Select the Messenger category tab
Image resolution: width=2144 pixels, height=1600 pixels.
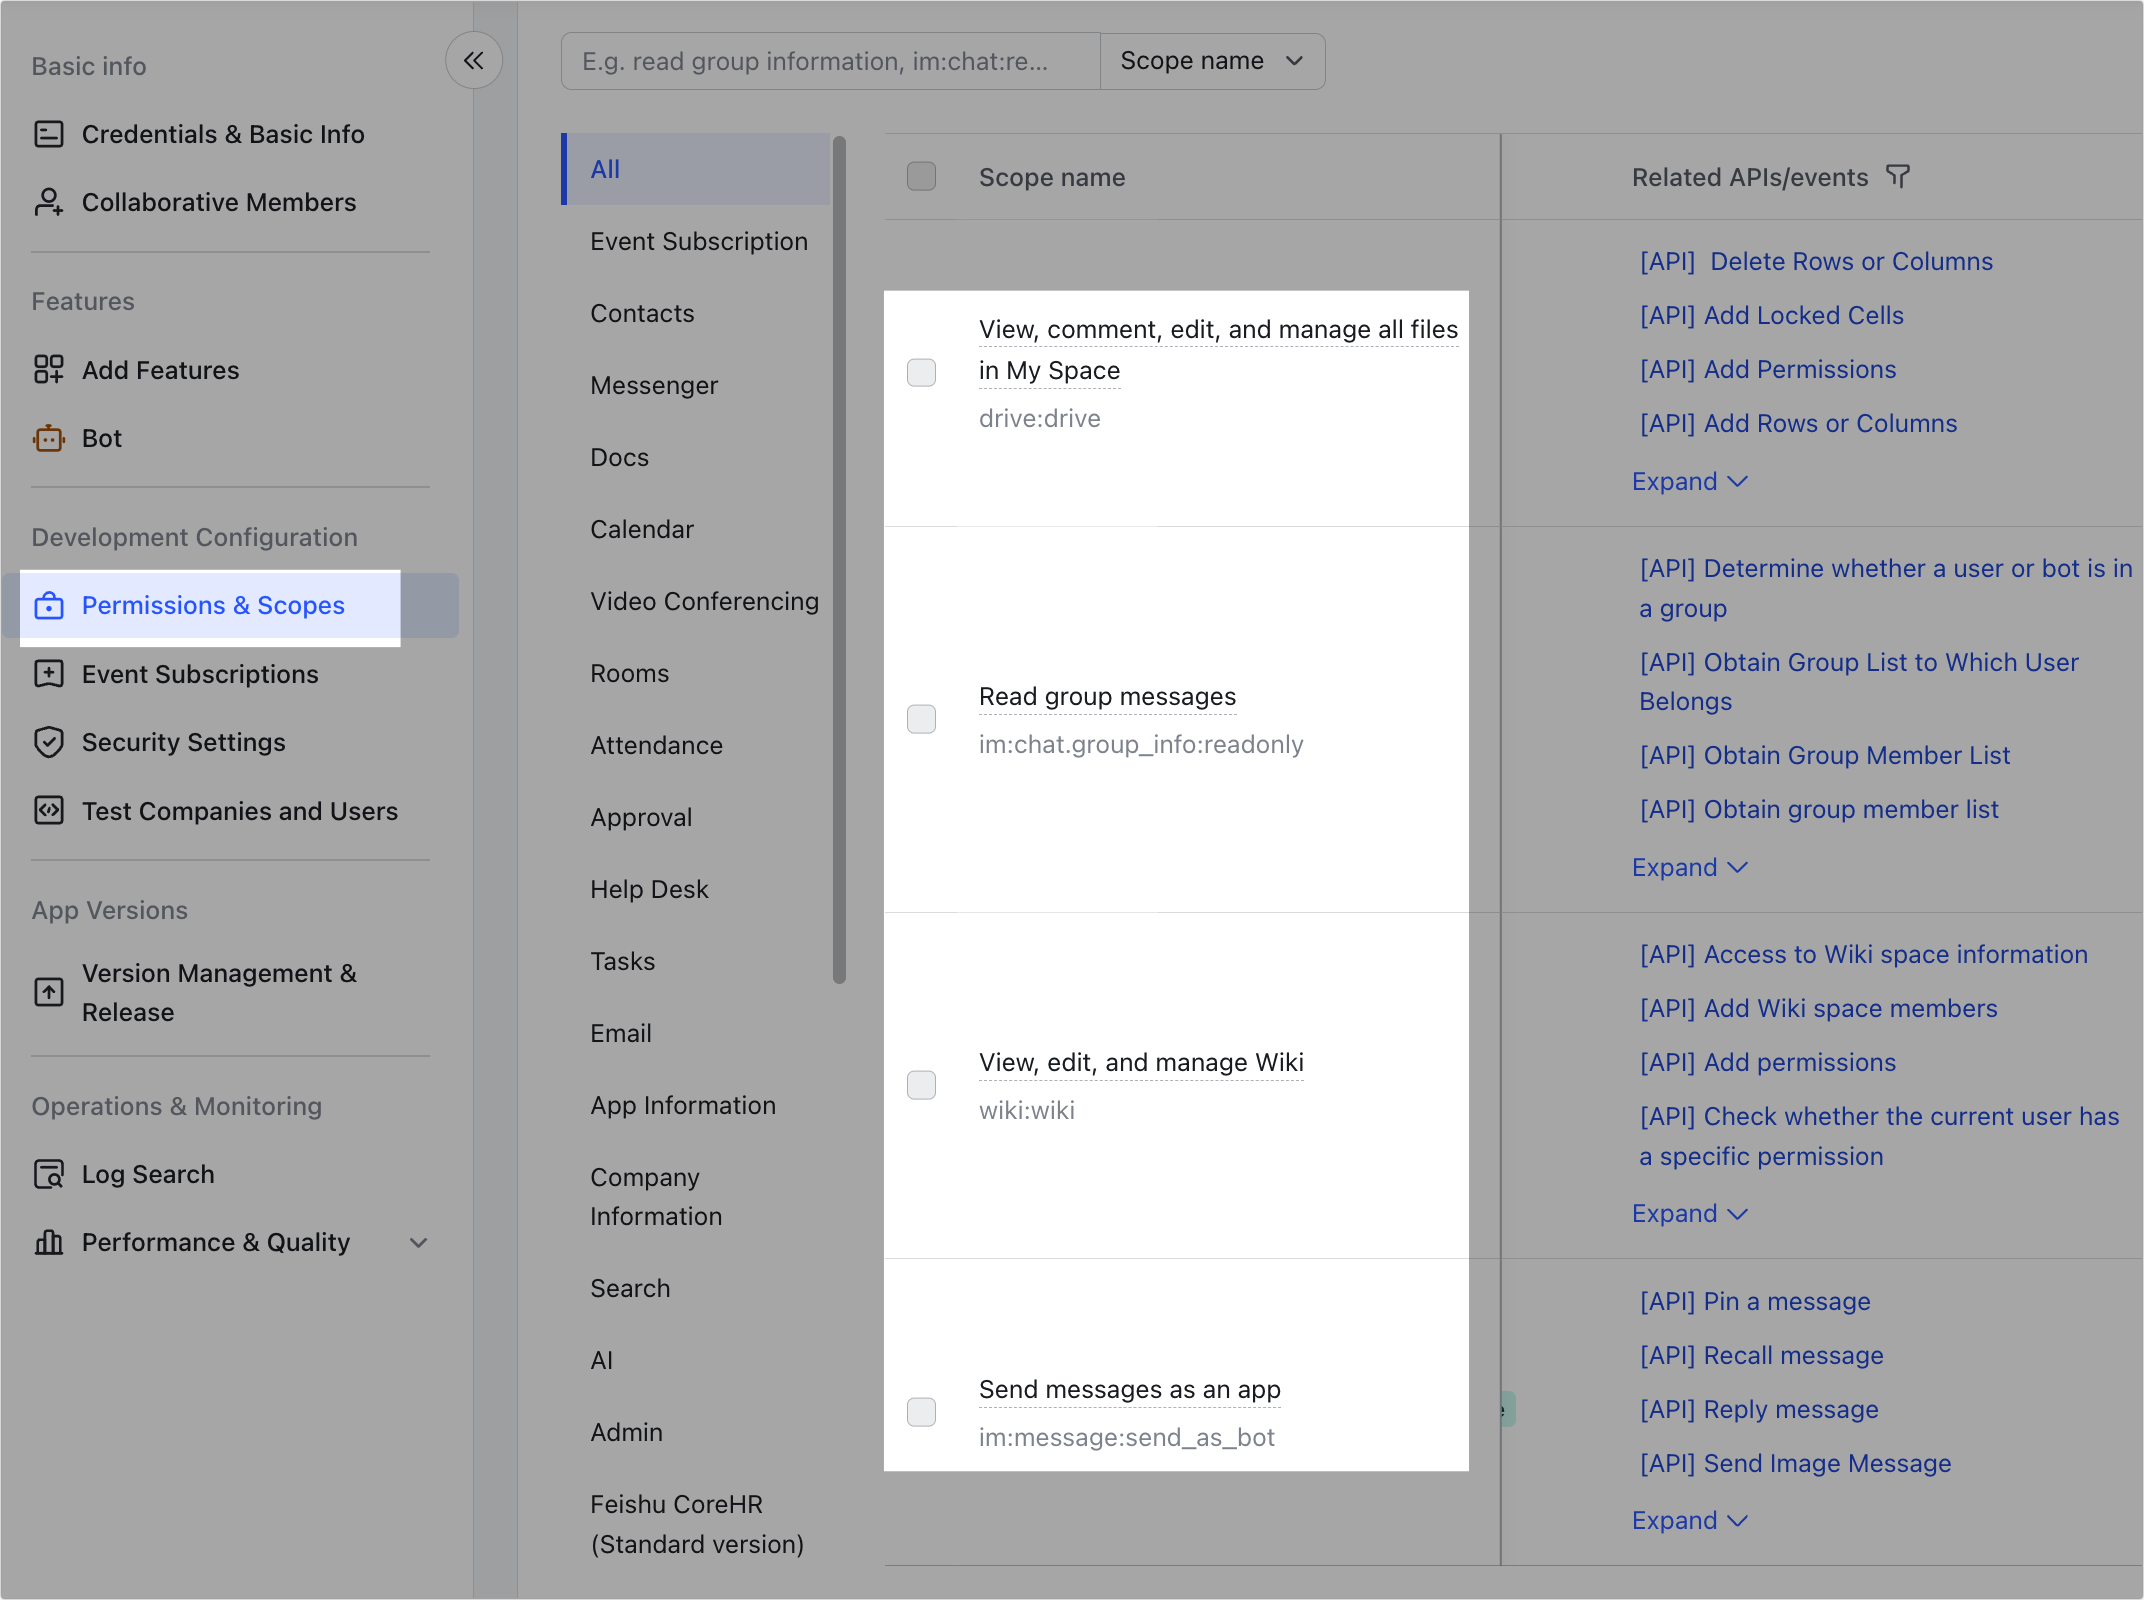654,385
